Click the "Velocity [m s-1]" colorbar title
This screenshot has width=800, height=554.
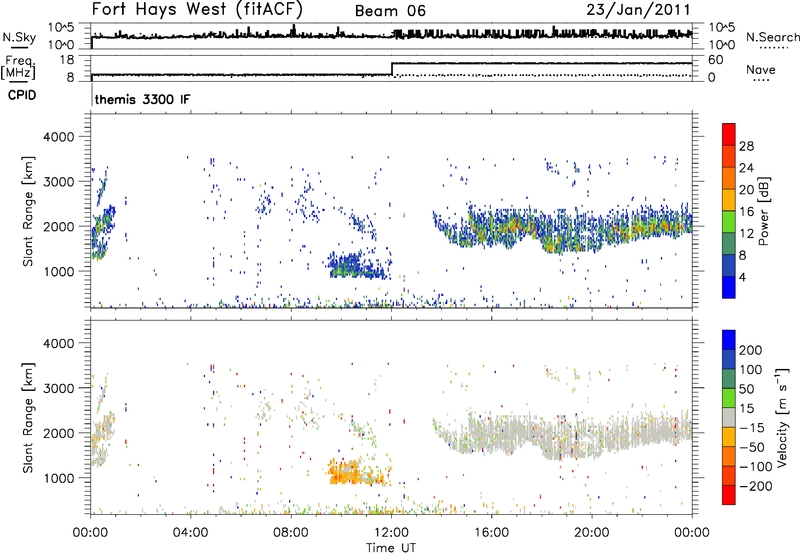click(782, 417)
